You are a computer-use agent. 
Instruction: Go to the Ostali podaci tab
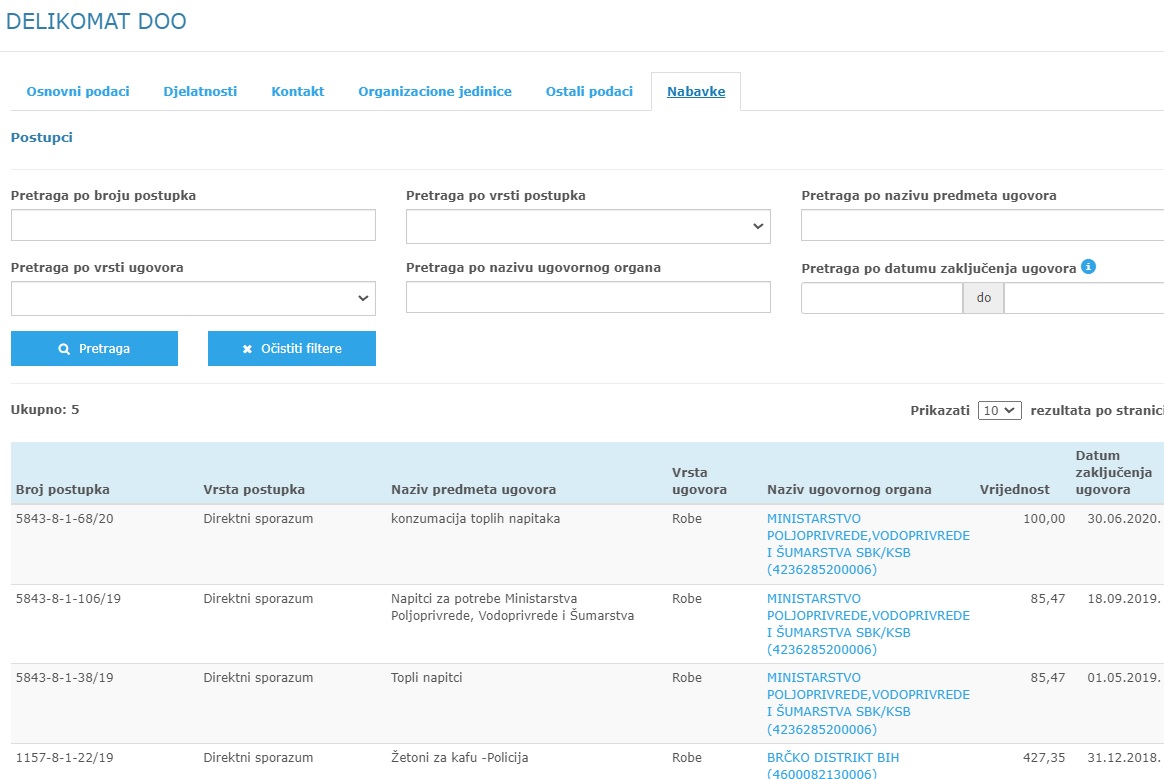(x=589, y=91)
